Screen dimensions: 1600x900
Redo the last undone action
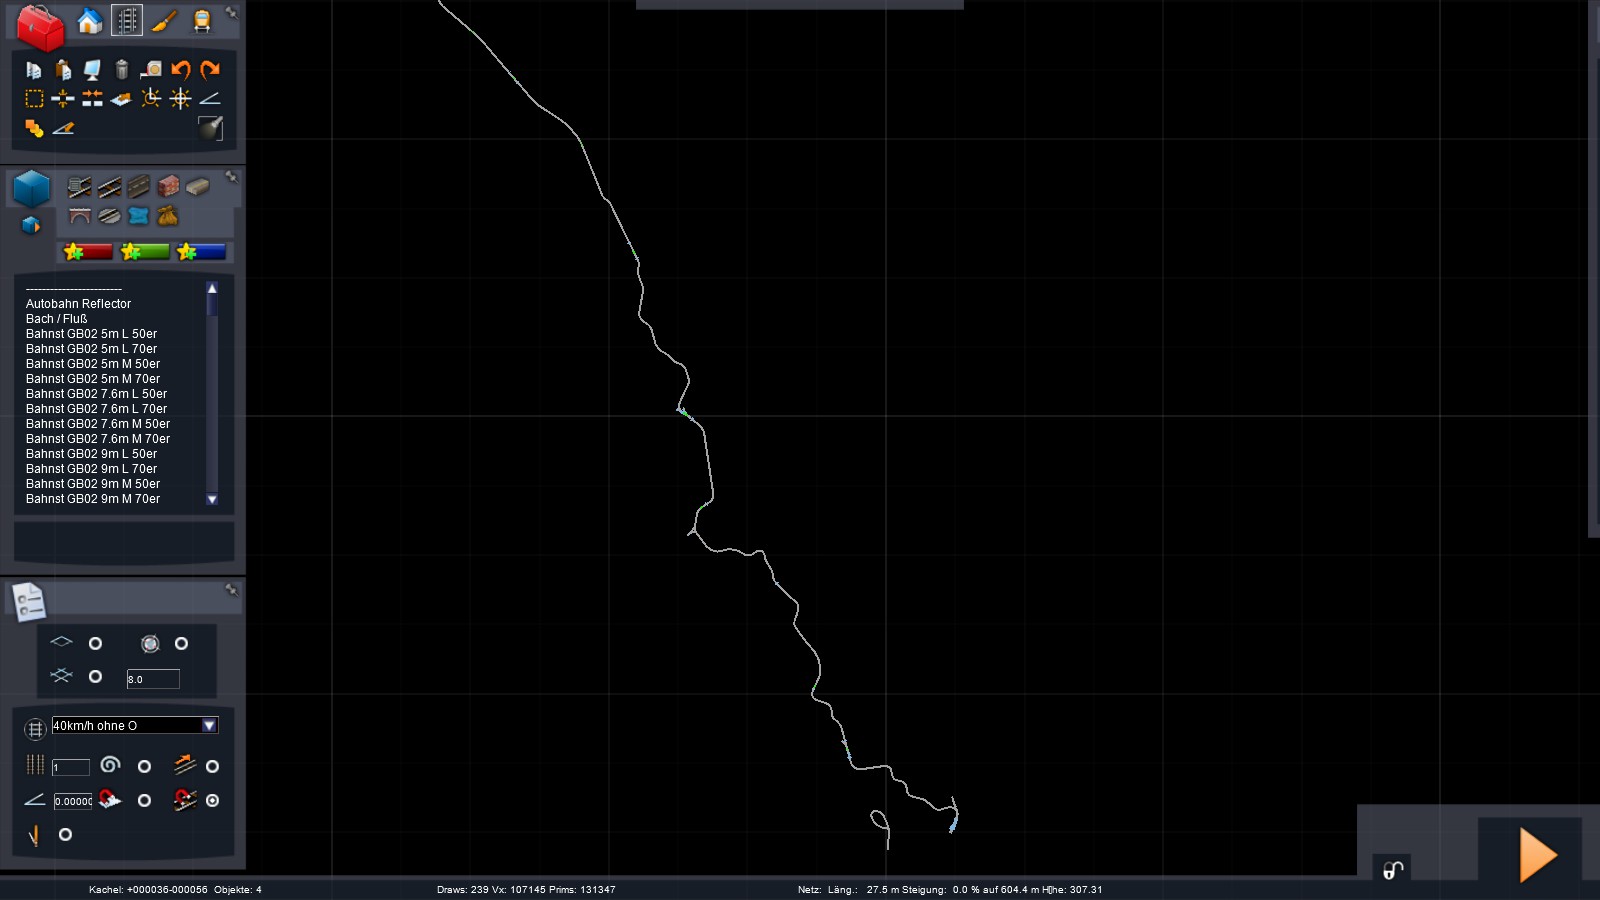210,70
